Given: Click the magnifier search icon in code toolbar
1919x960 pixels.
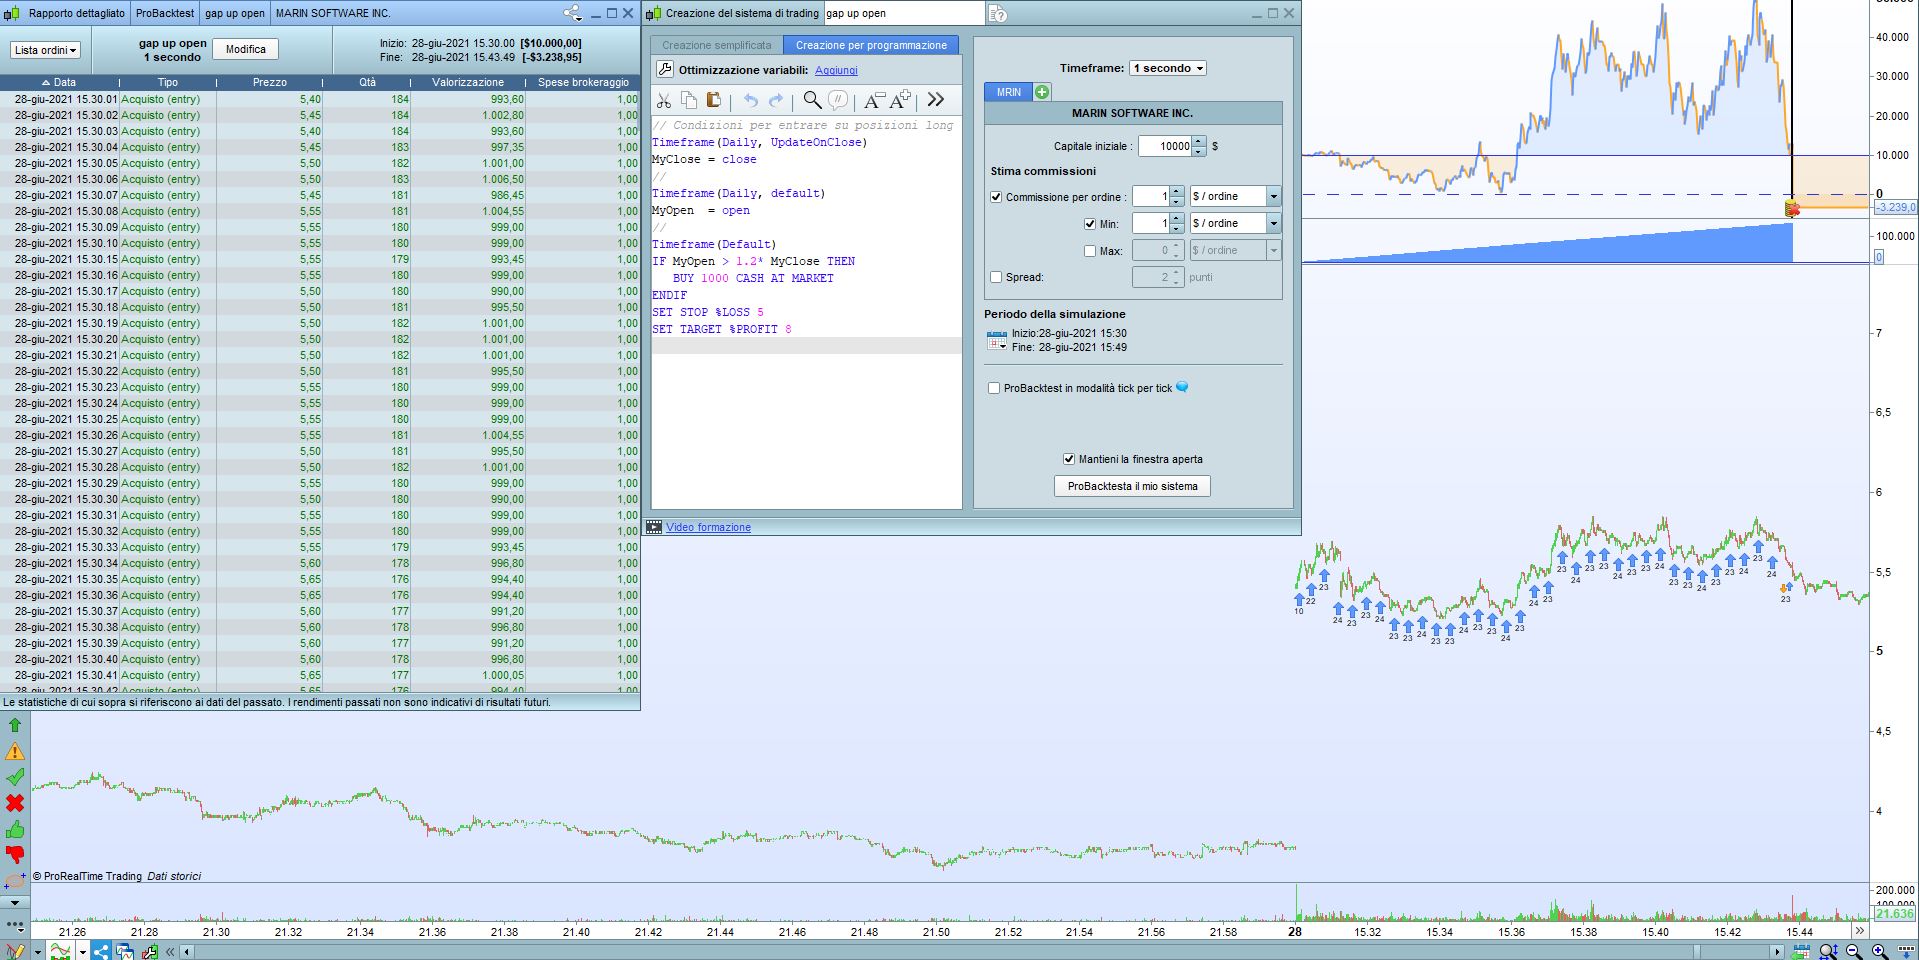Looking at the screenshot, I should (812, 100).
